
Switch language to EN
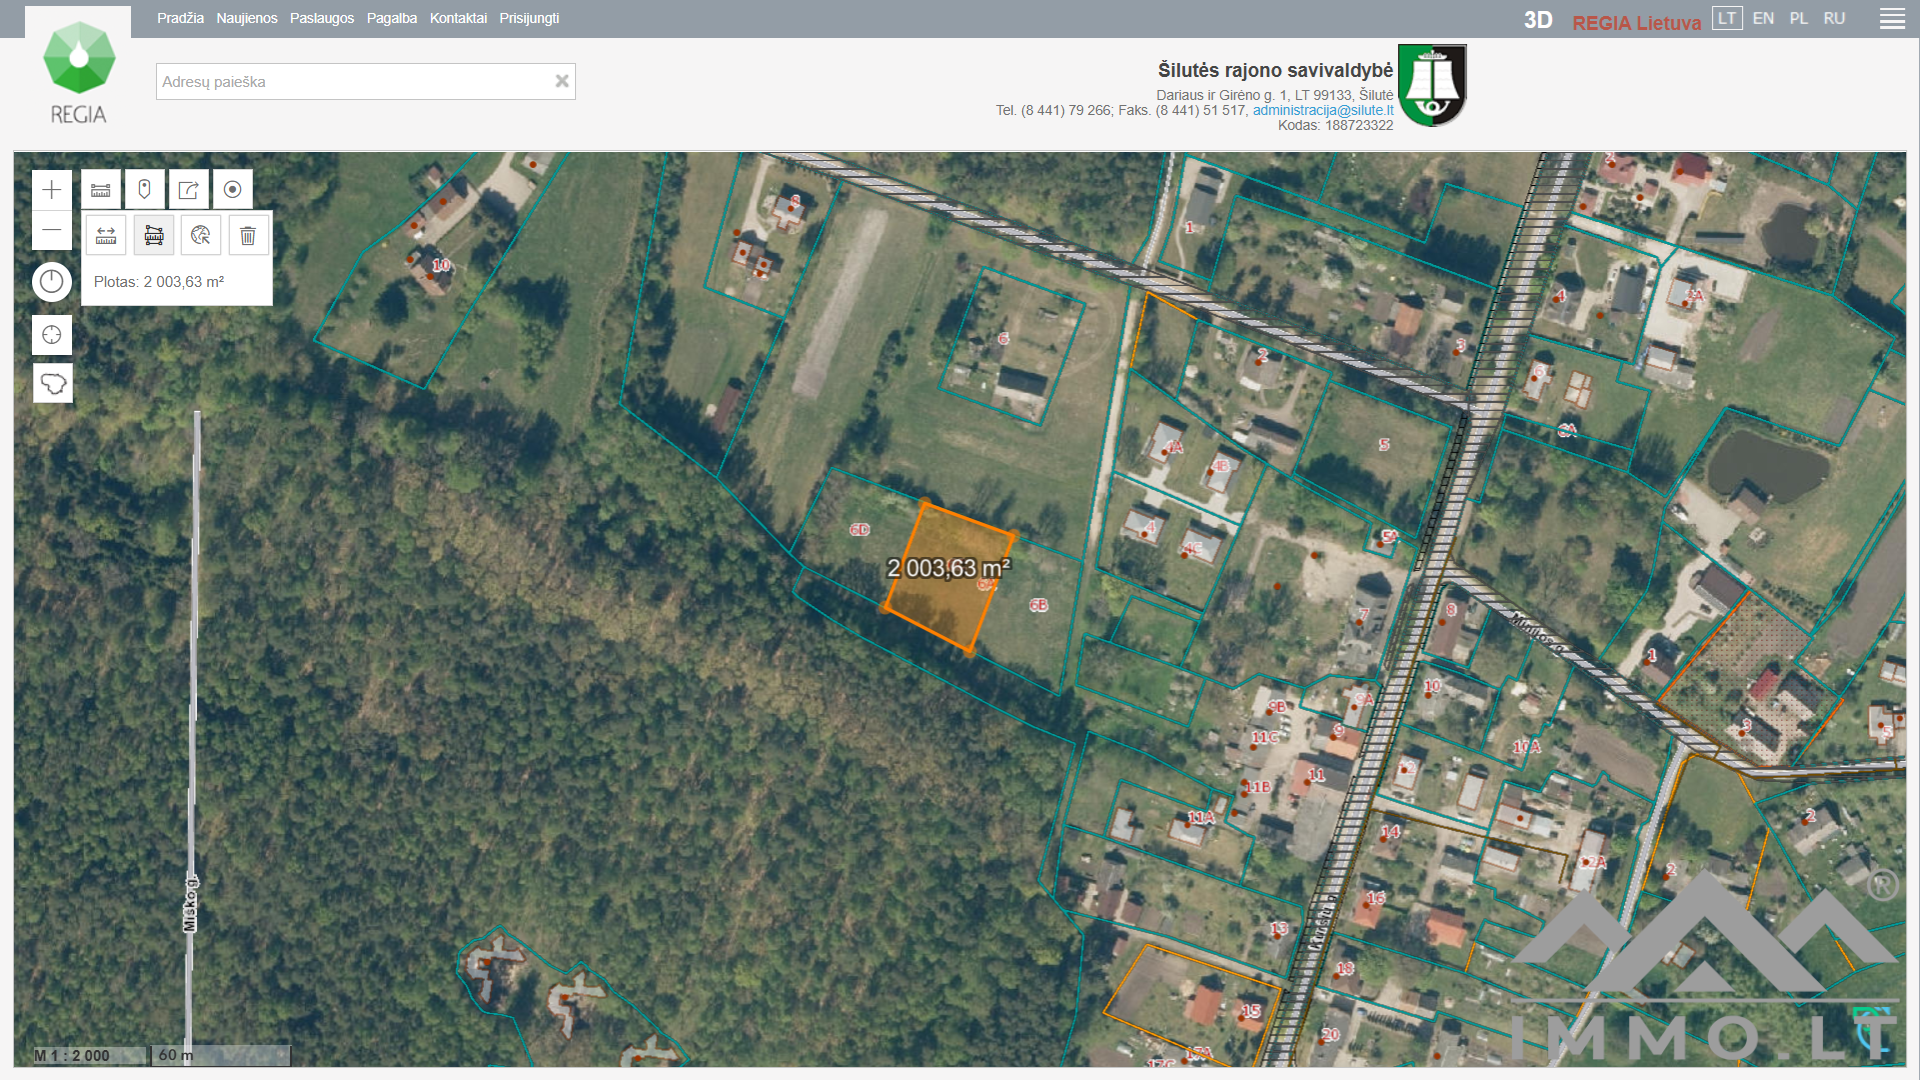tap(1763, 18)
